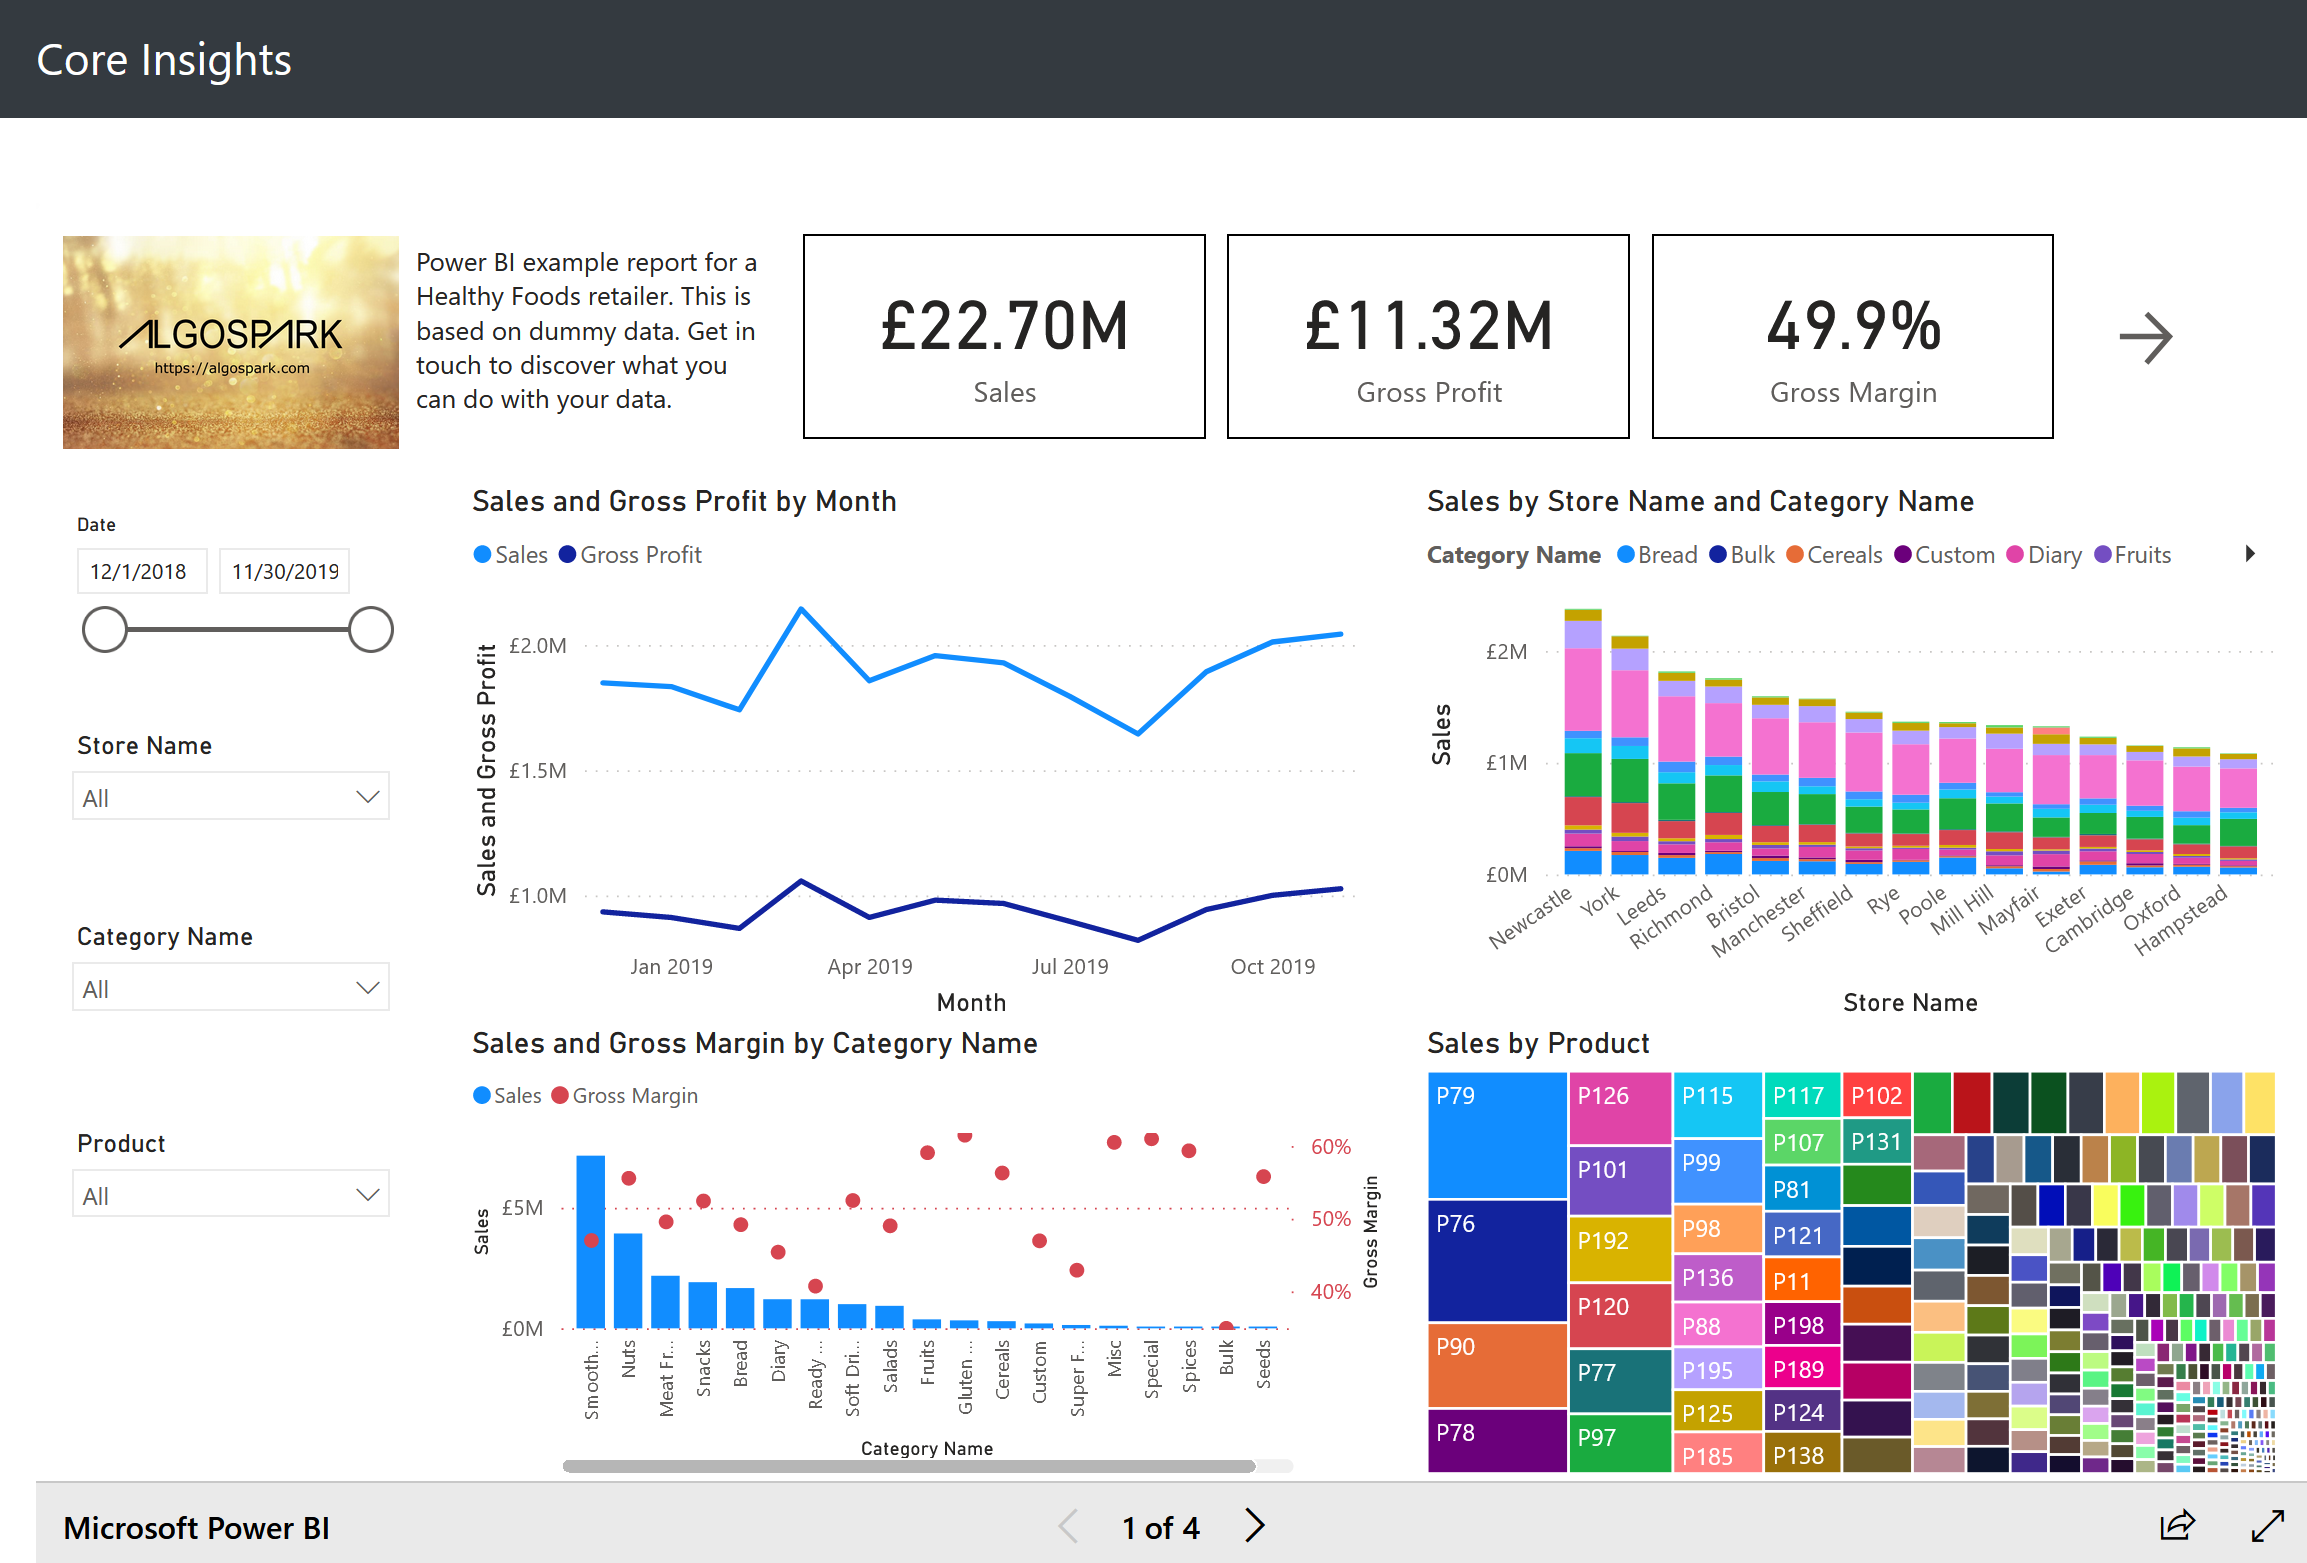Click the left handle of the Date range slider
This screenshot has height=1563, width=2307.
coord(104,630)
